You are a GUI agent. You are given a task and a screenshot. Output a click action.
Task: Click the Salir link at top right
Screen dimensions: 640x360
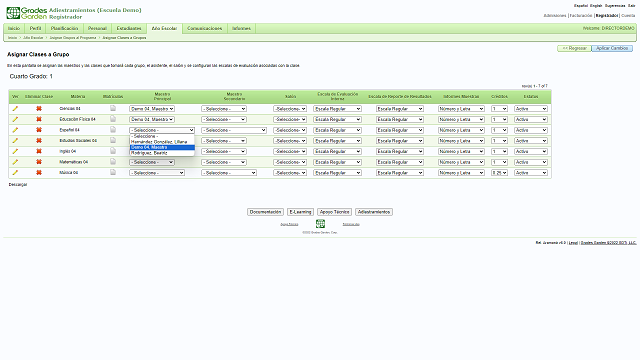(x=631, y=6)
